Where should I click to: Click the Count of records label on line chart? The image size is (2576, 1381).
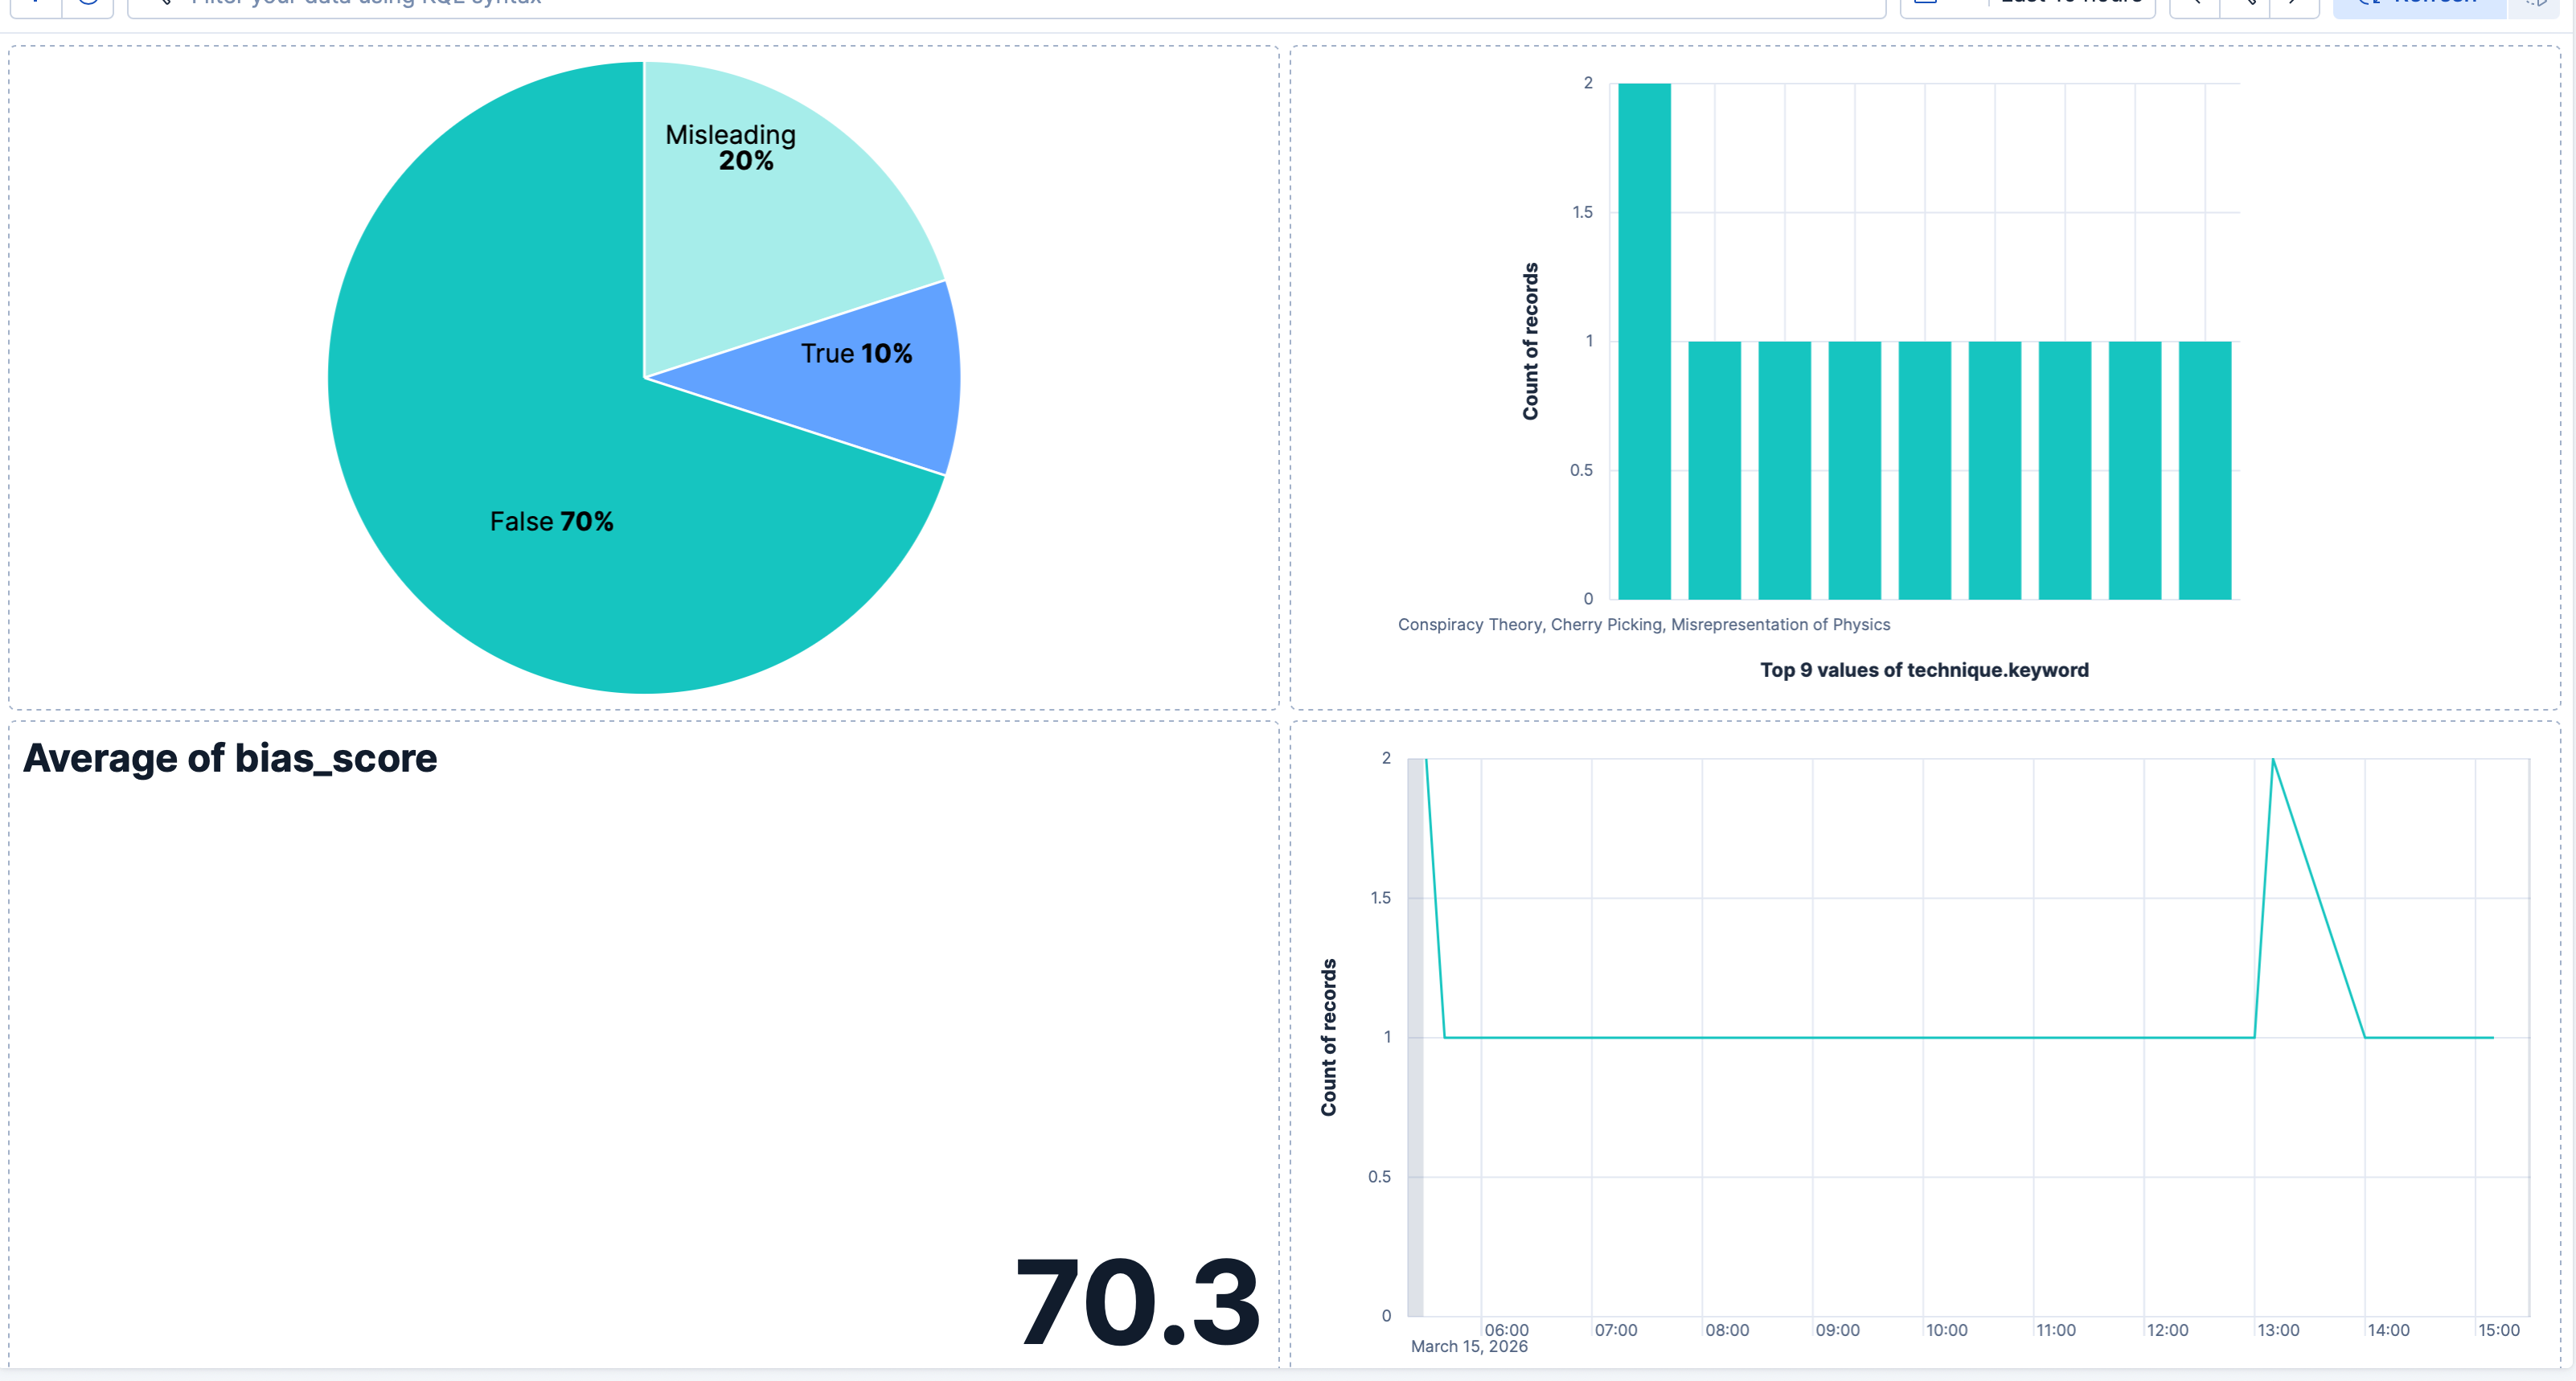click(1328, 1037)
